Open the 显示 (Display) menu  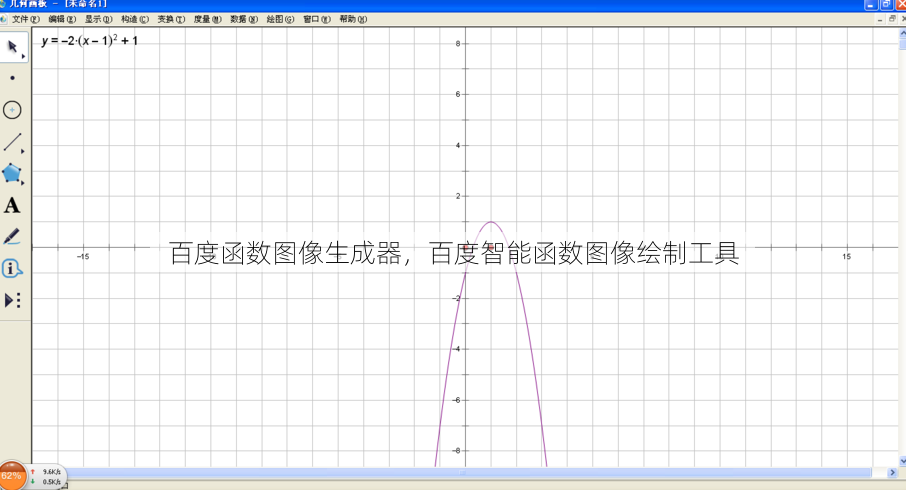click(x=98, y=19)
